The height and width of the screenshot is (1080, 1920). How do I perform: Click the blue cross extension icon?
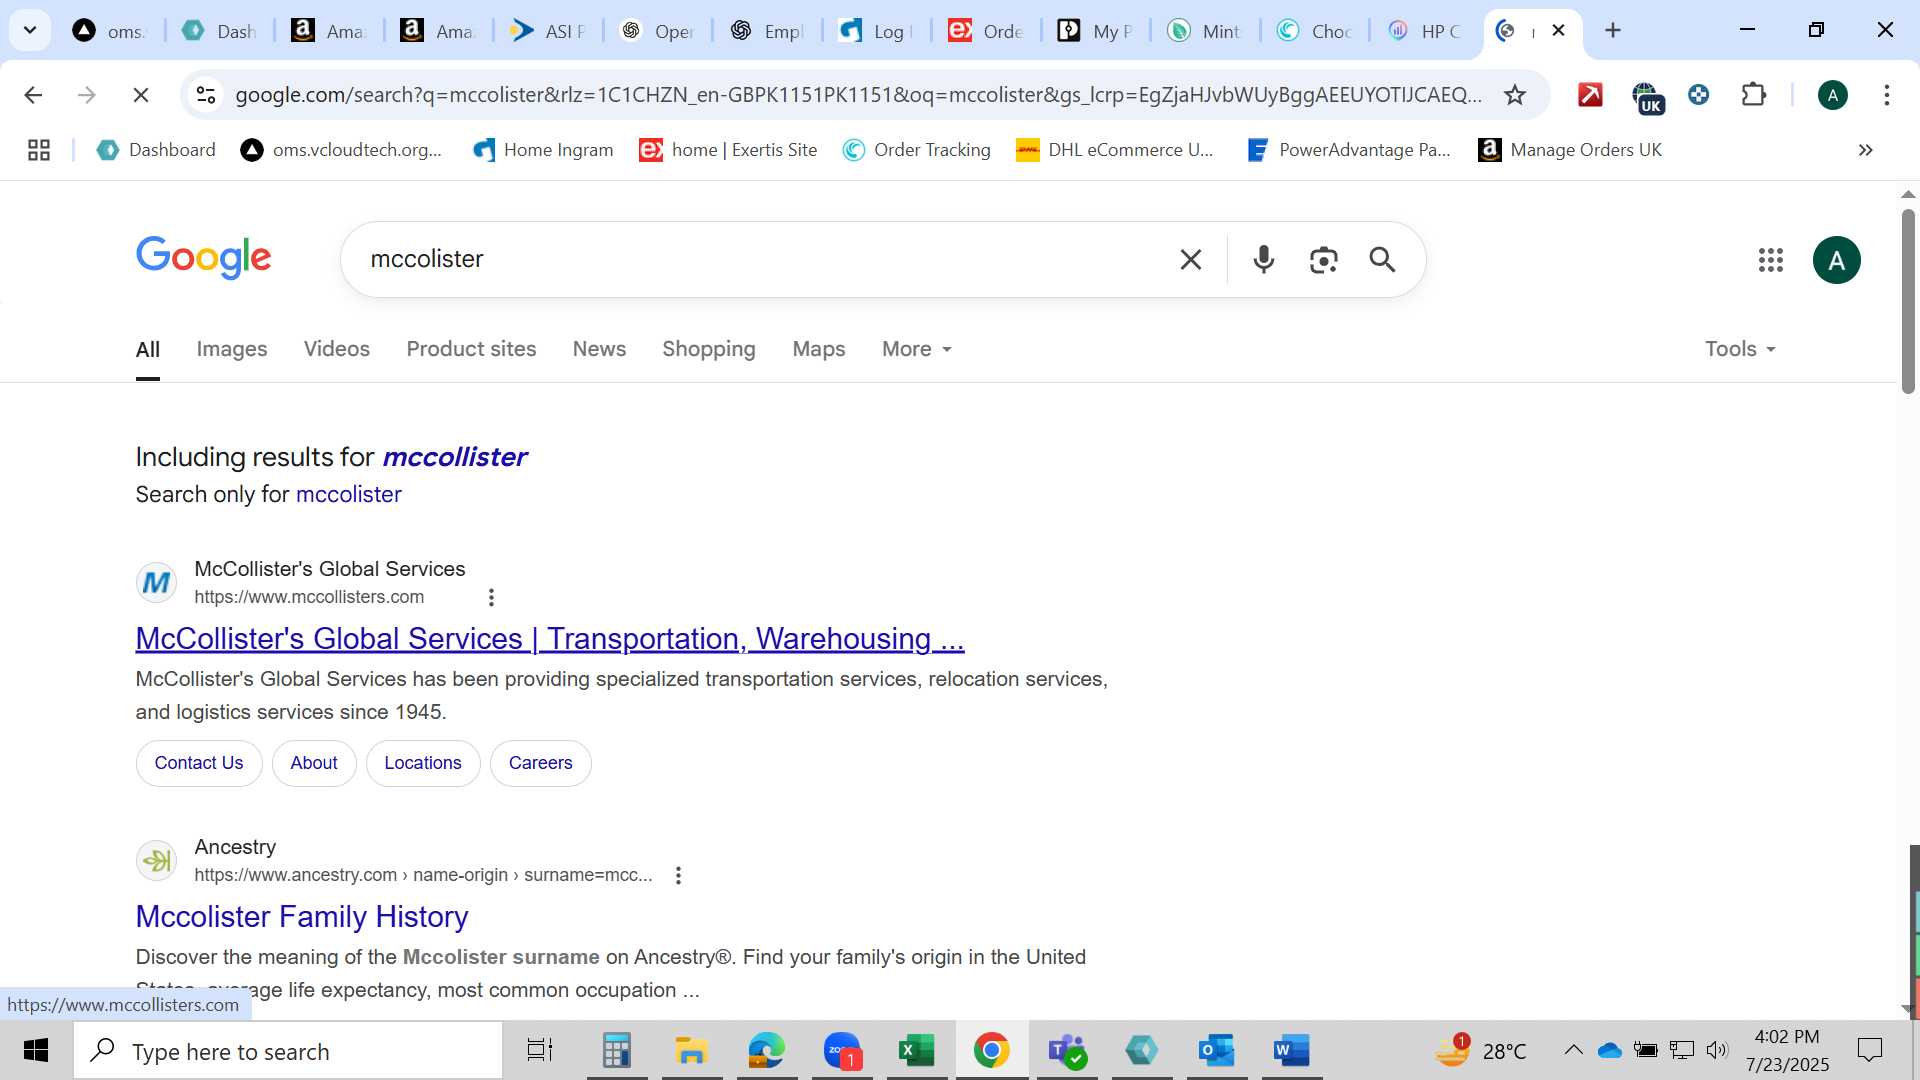click(1698, 95)
